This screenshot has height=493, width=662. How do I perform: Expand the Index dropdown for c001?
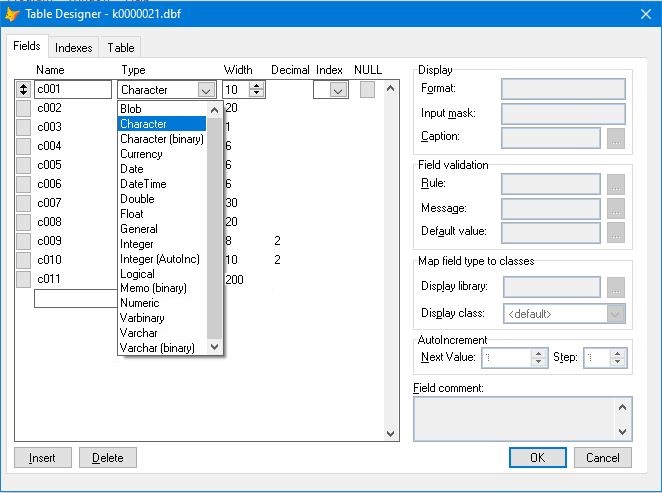(338, 90)
